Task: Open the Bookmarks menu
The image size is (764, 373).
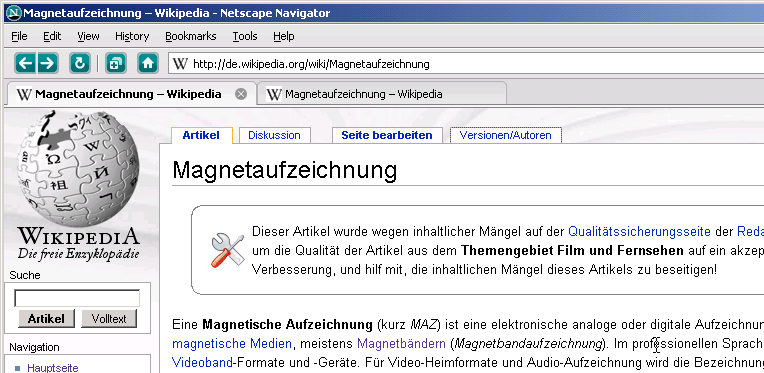Action: coord(191,36)
